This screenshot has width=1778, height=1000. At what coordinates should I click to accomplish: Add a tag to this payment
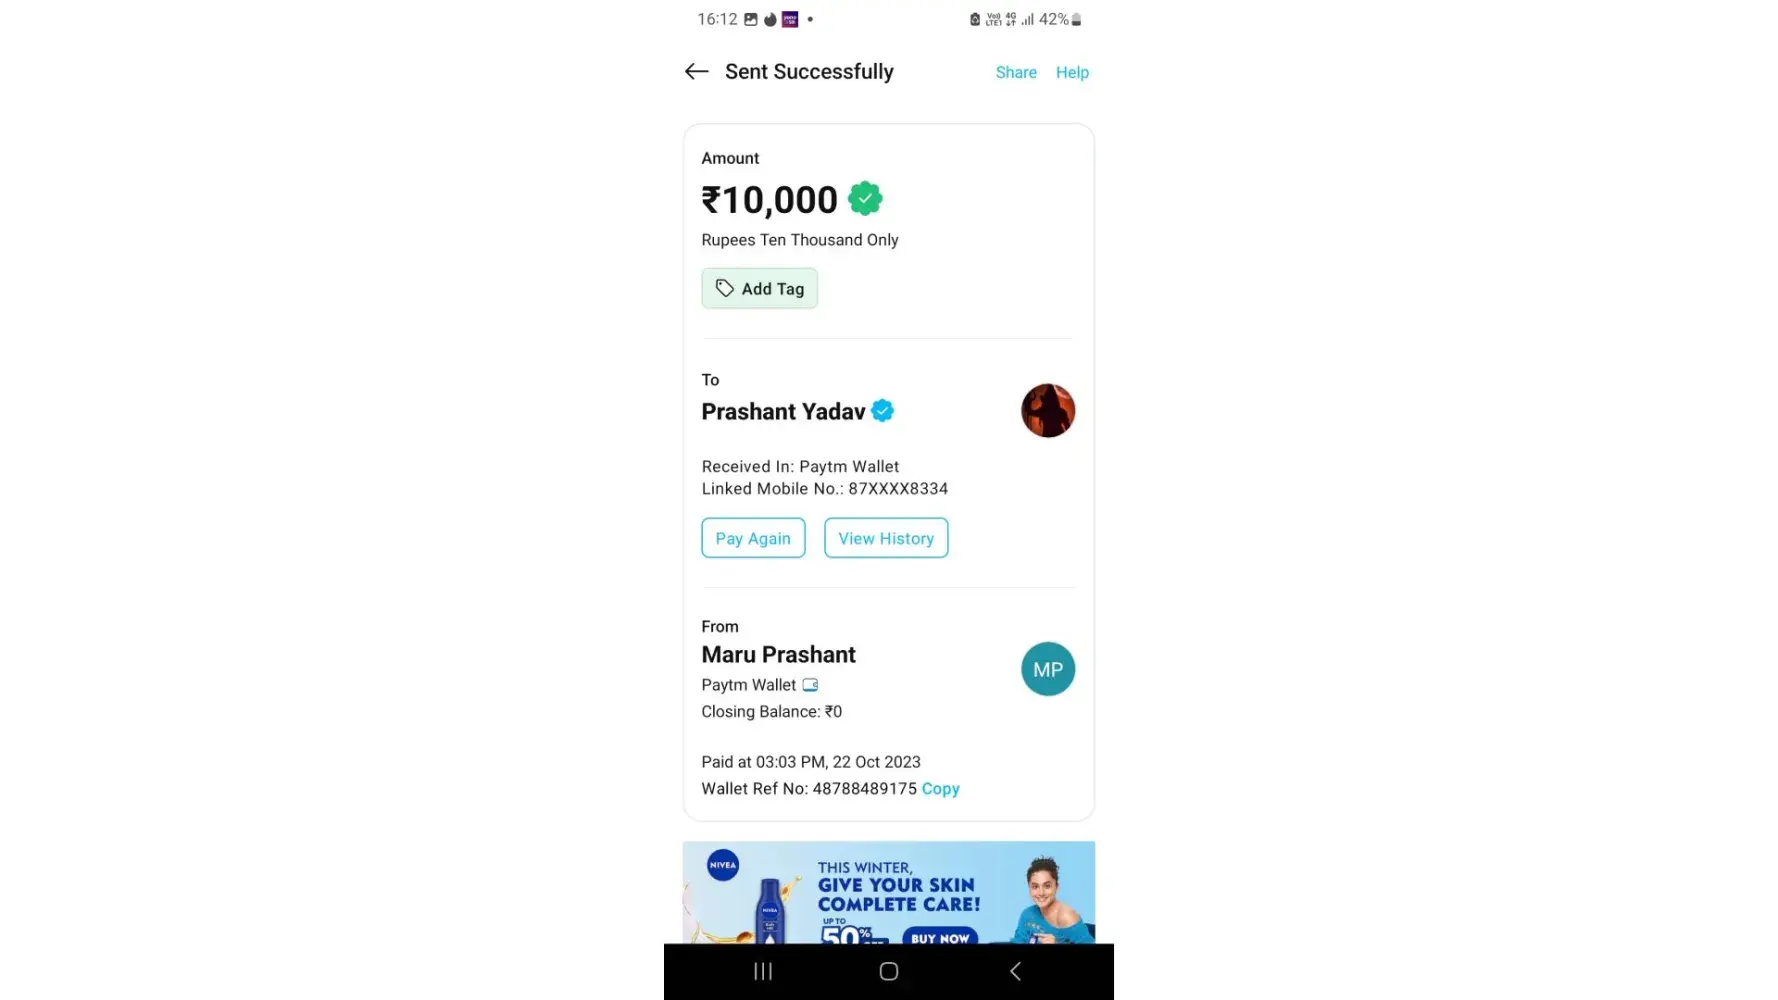[x=759, y=288]
